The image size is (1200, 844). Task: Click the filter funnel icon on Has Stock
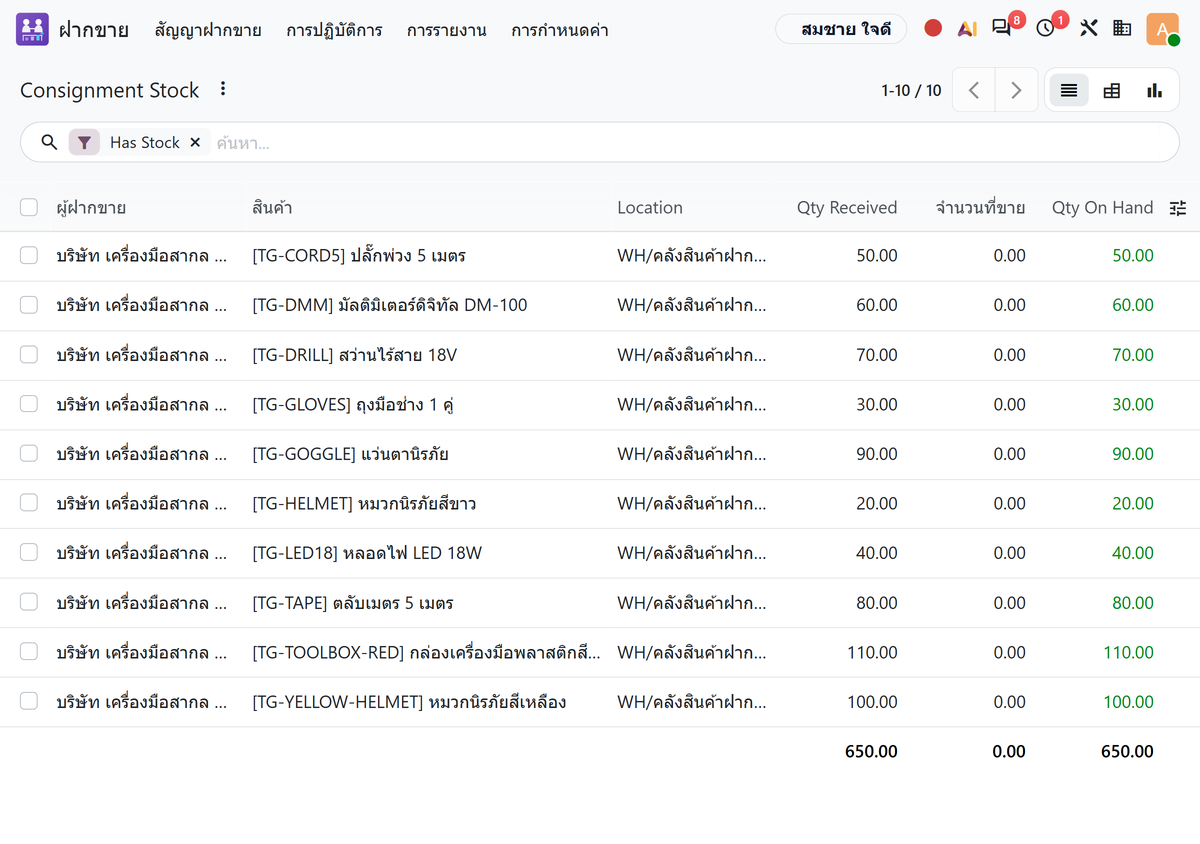85,142
